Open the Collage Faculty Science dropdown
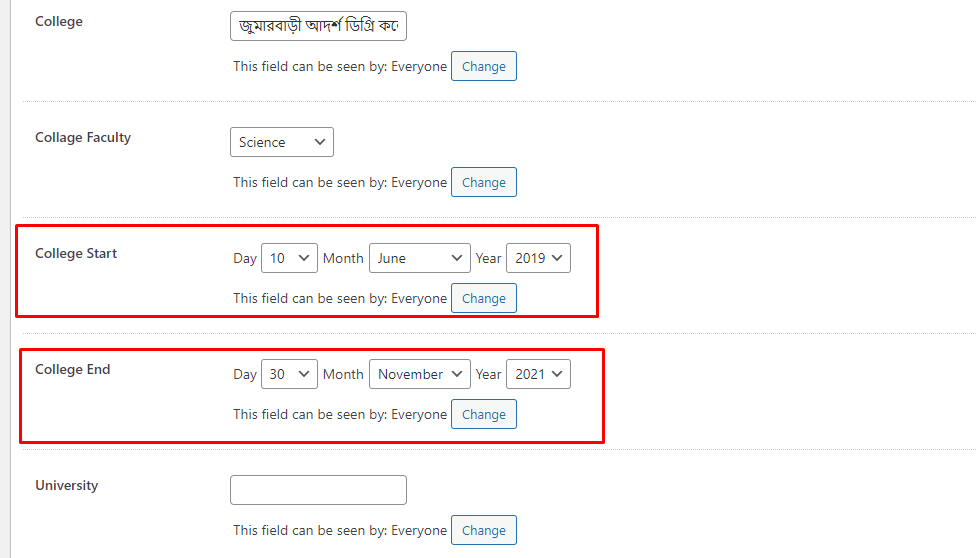Viewport: 977px width, 558px height. pyautogui.click(x=282, y=142)
